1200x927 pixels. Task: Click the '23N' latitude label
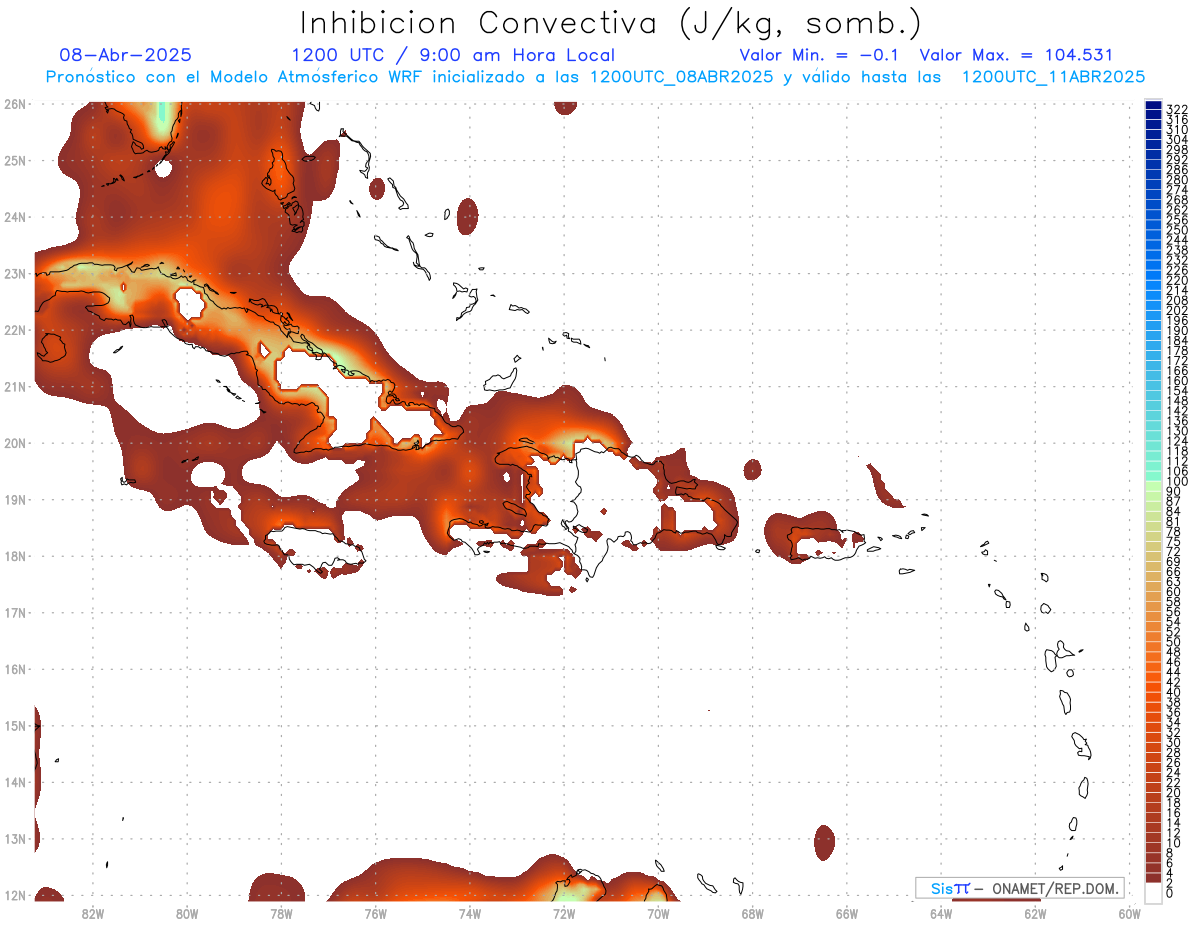click(x=15, y=273)
